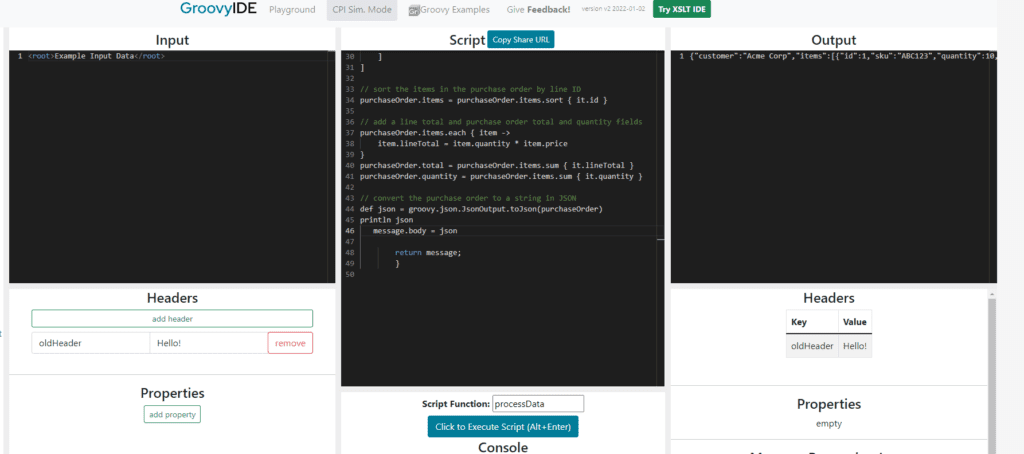Edit the oldHeader key field
The width and height of the screenshot is (1024, 454).
[91, 343]
